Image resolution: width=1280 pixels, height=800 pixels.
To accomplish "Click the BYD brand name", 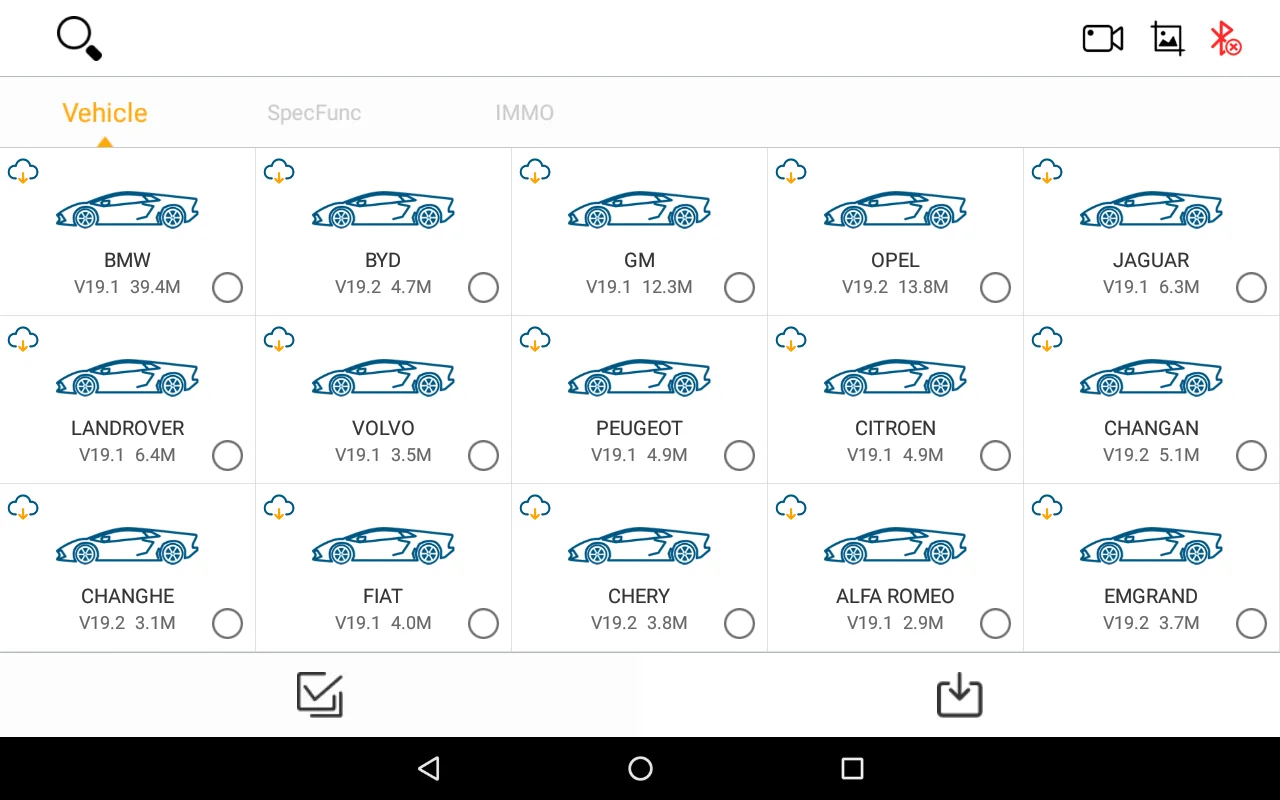I will tap(383, 260).
